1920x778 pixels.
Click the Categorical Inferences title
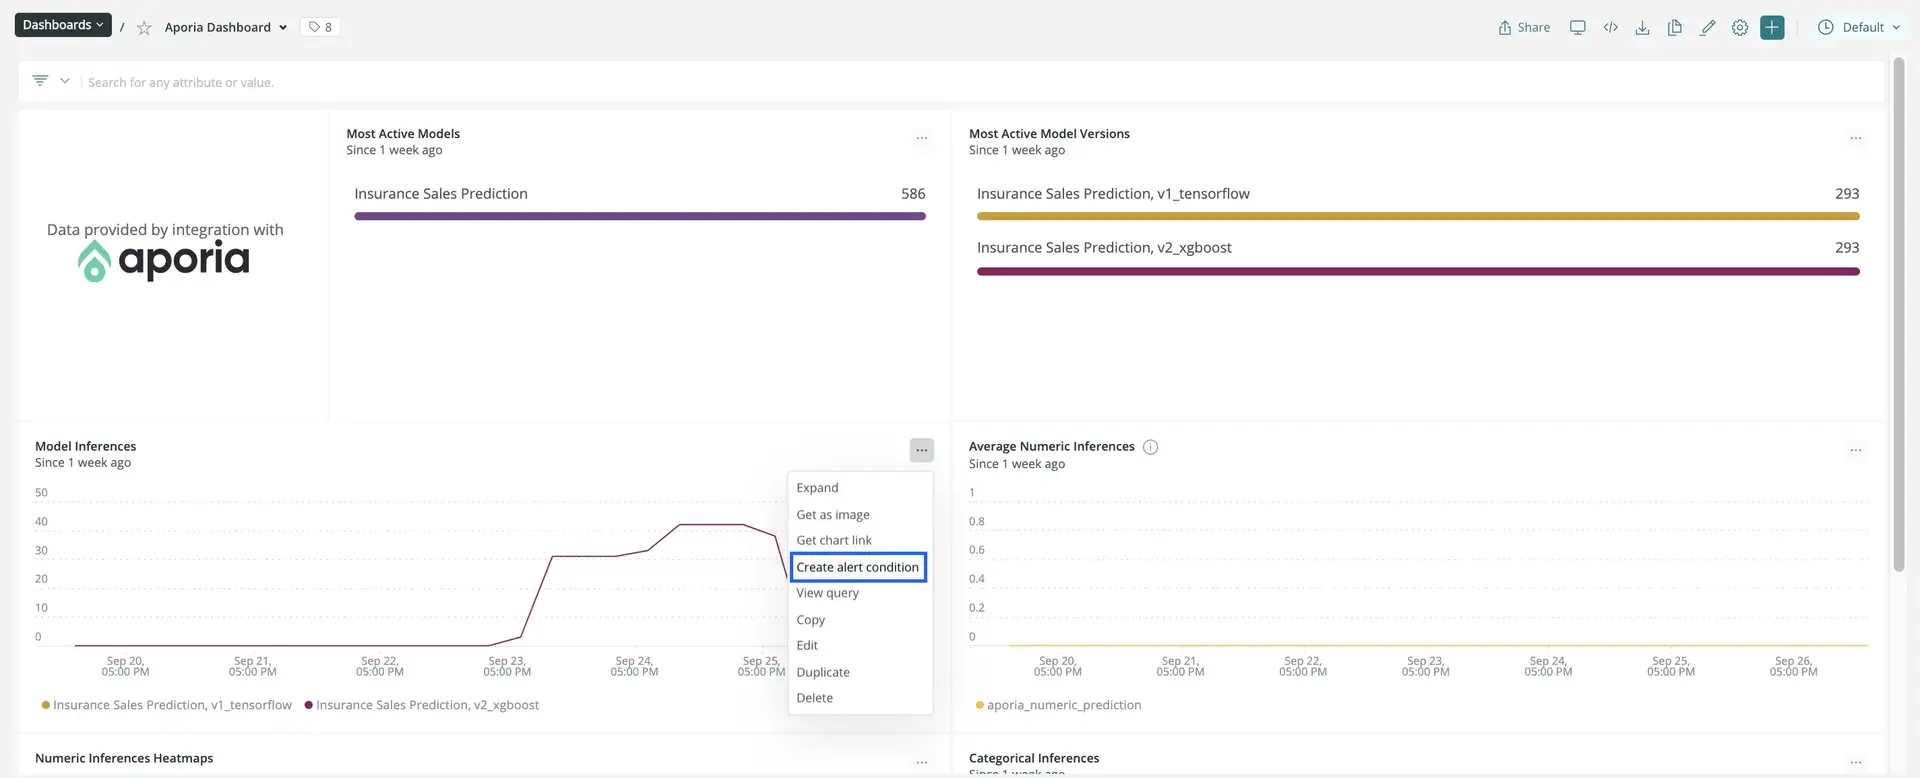(1034, 759)
